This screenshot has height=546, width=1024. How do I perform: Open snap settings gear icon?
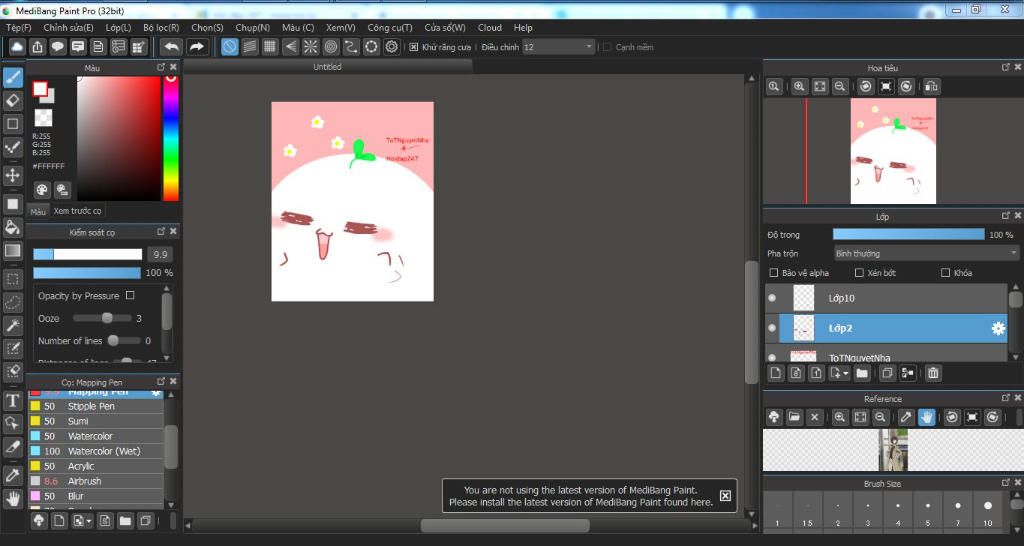[x=391, y=46]
